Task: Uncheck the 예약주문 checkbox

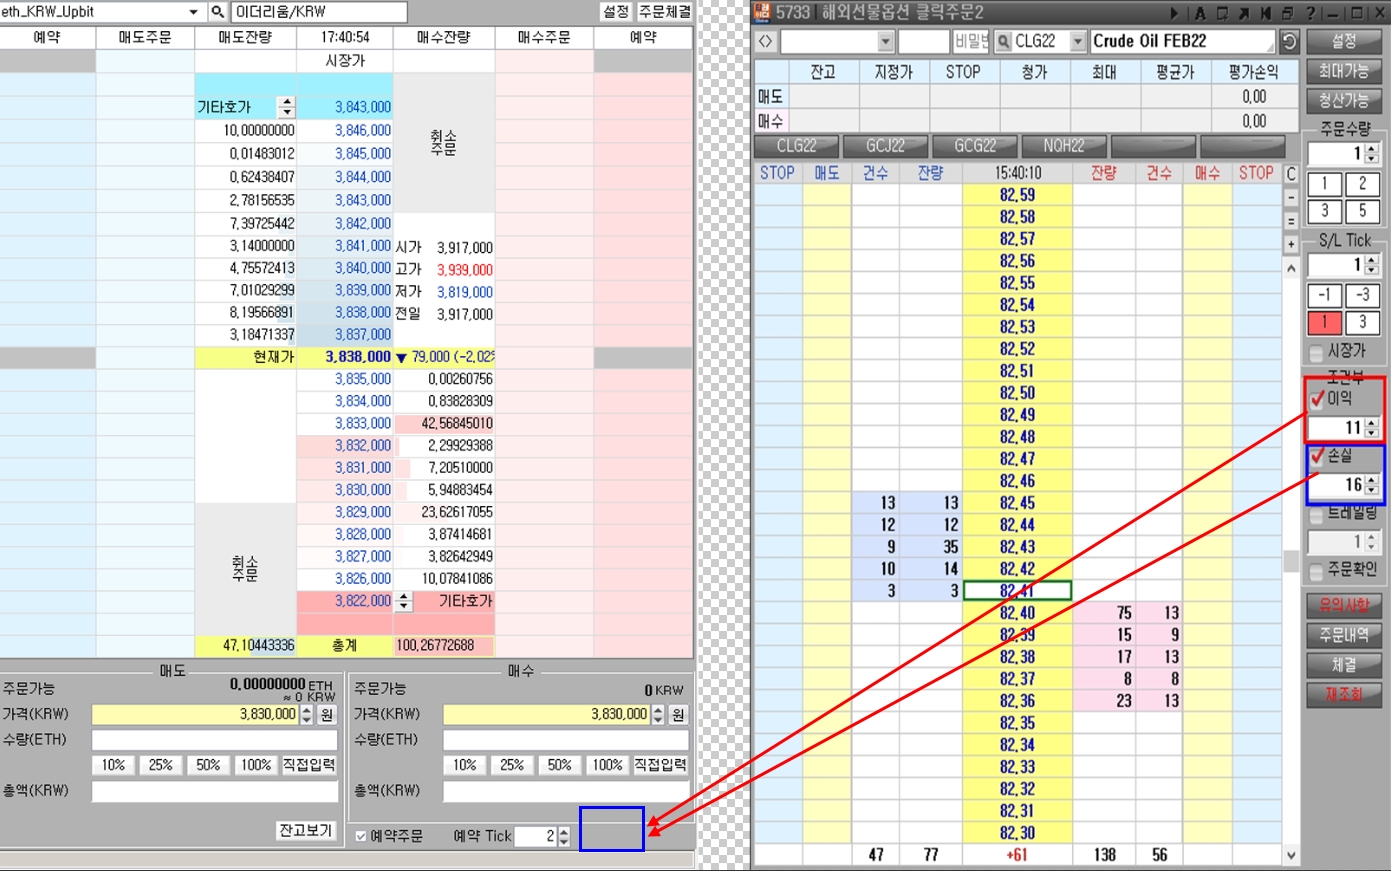Action: pos(361,836)
